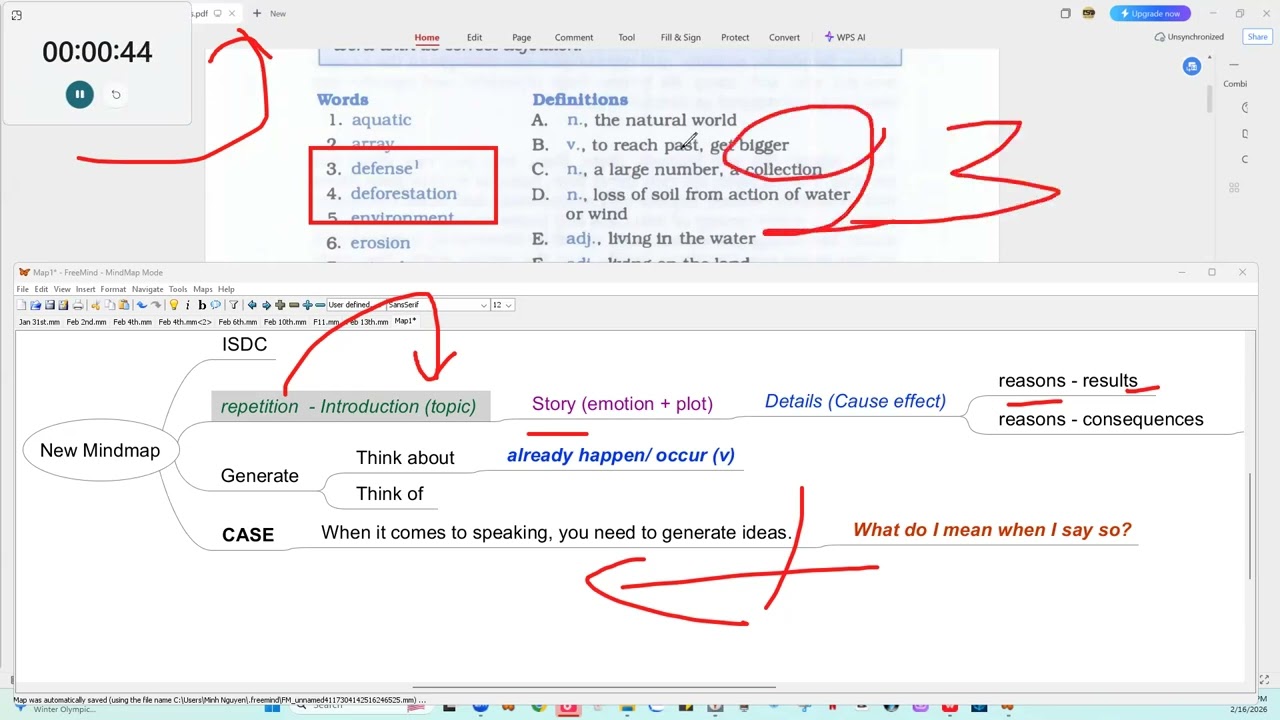Click the blue floating translate icon in PDF
Screen dimensions: 1280x720
click(1191, 66)
